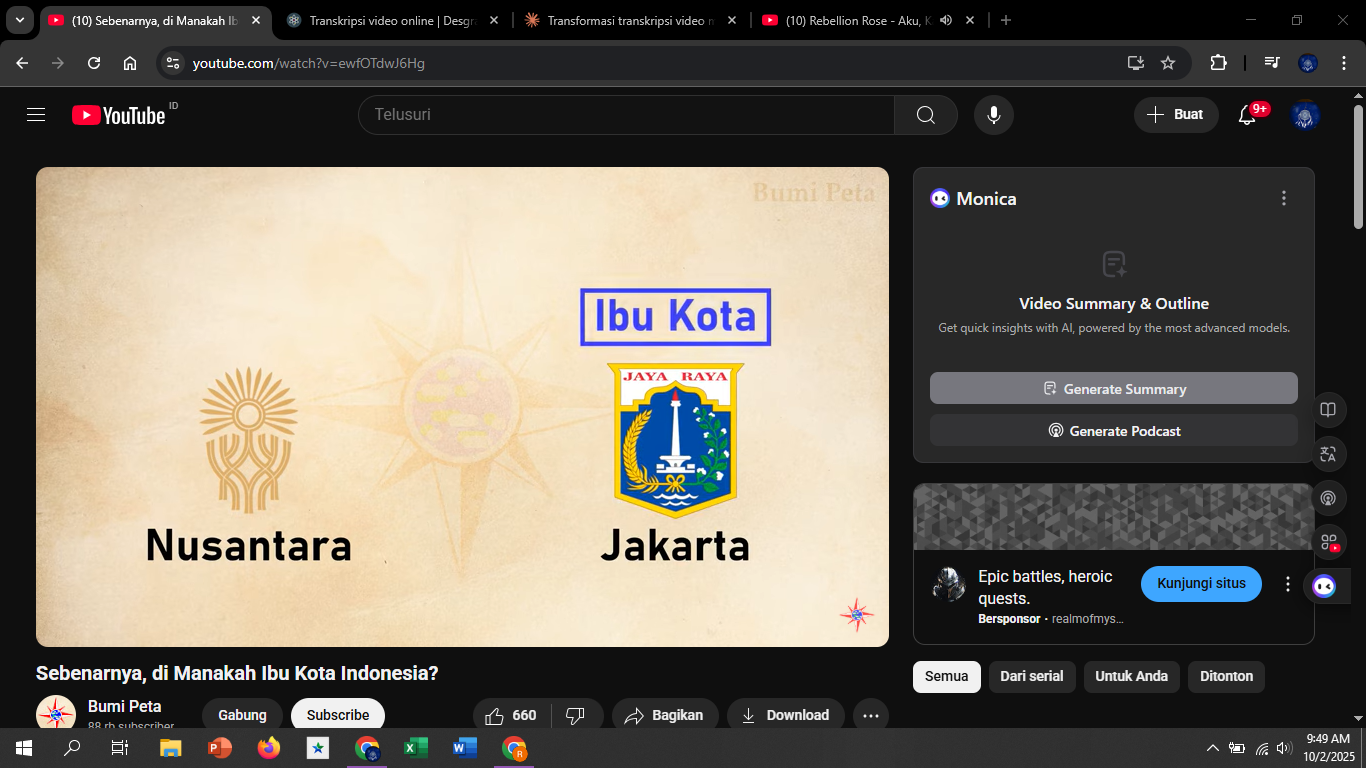This screenshot has height=768, width=1366.
Task: Switch to Transkripsi video online tab
Action: 393,20
